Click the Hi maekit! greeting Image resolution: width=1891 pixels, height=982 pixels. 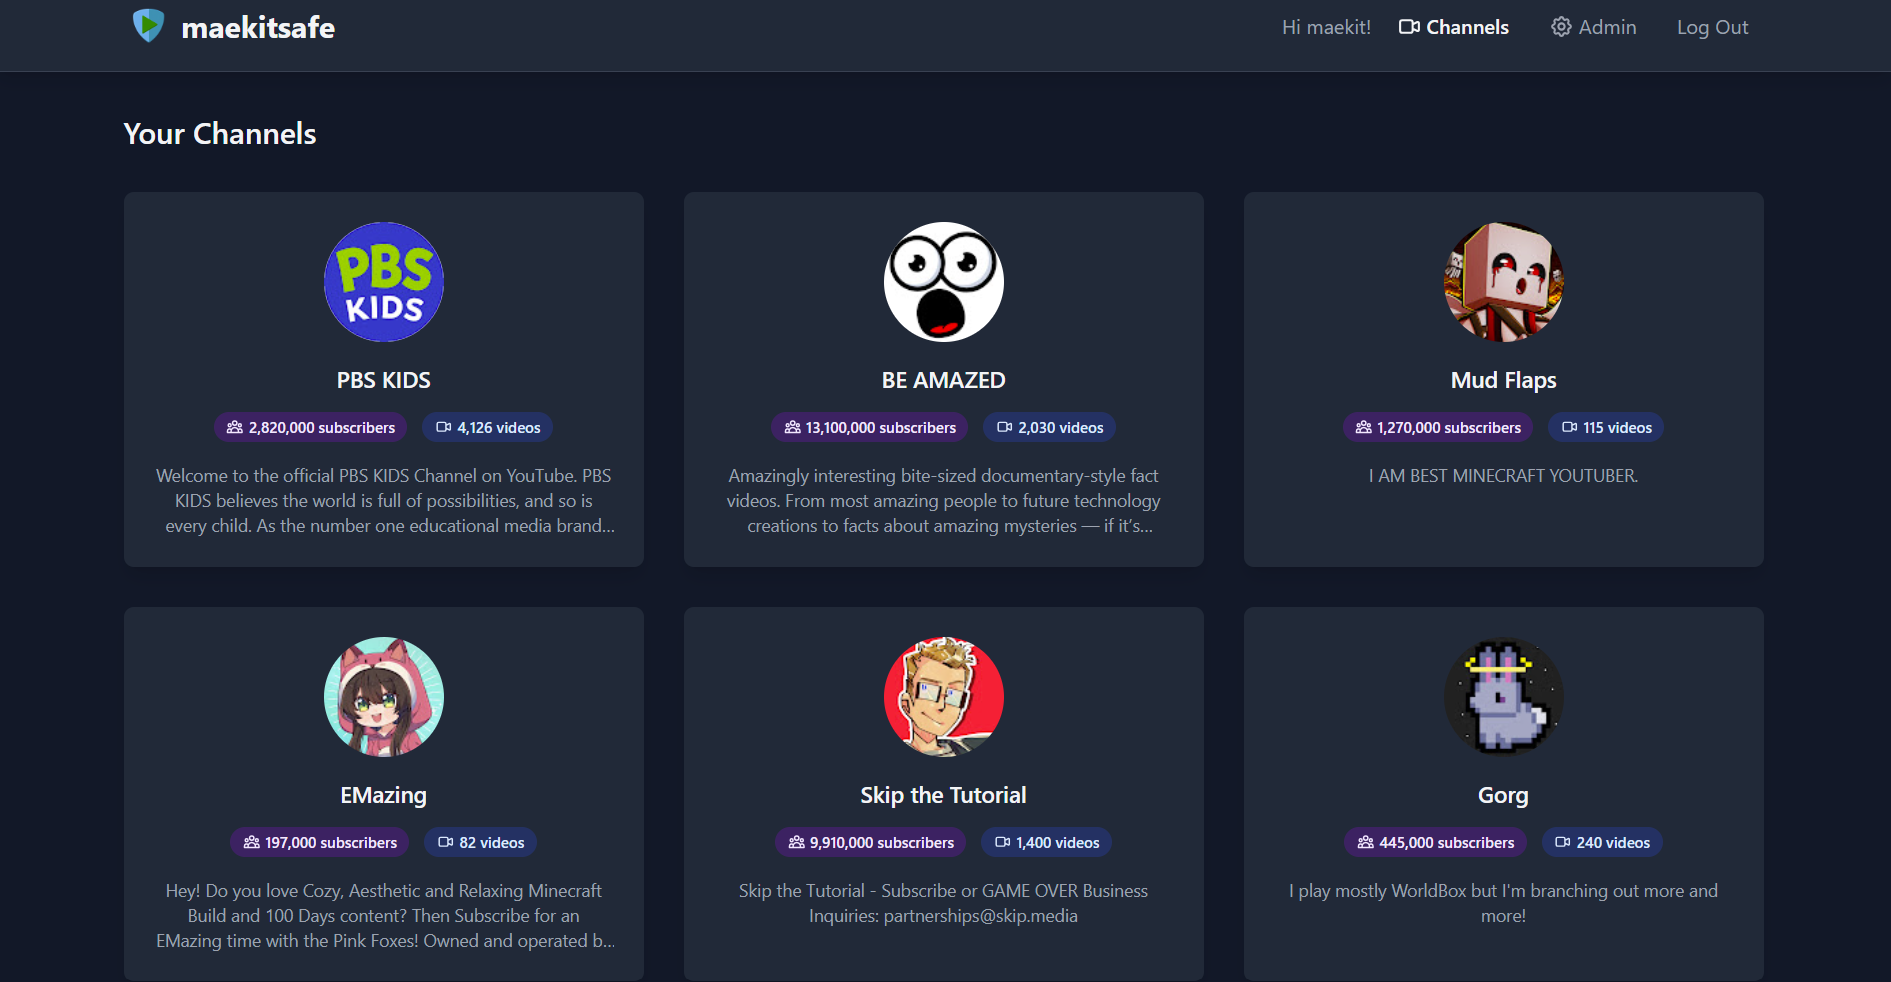1326,27
